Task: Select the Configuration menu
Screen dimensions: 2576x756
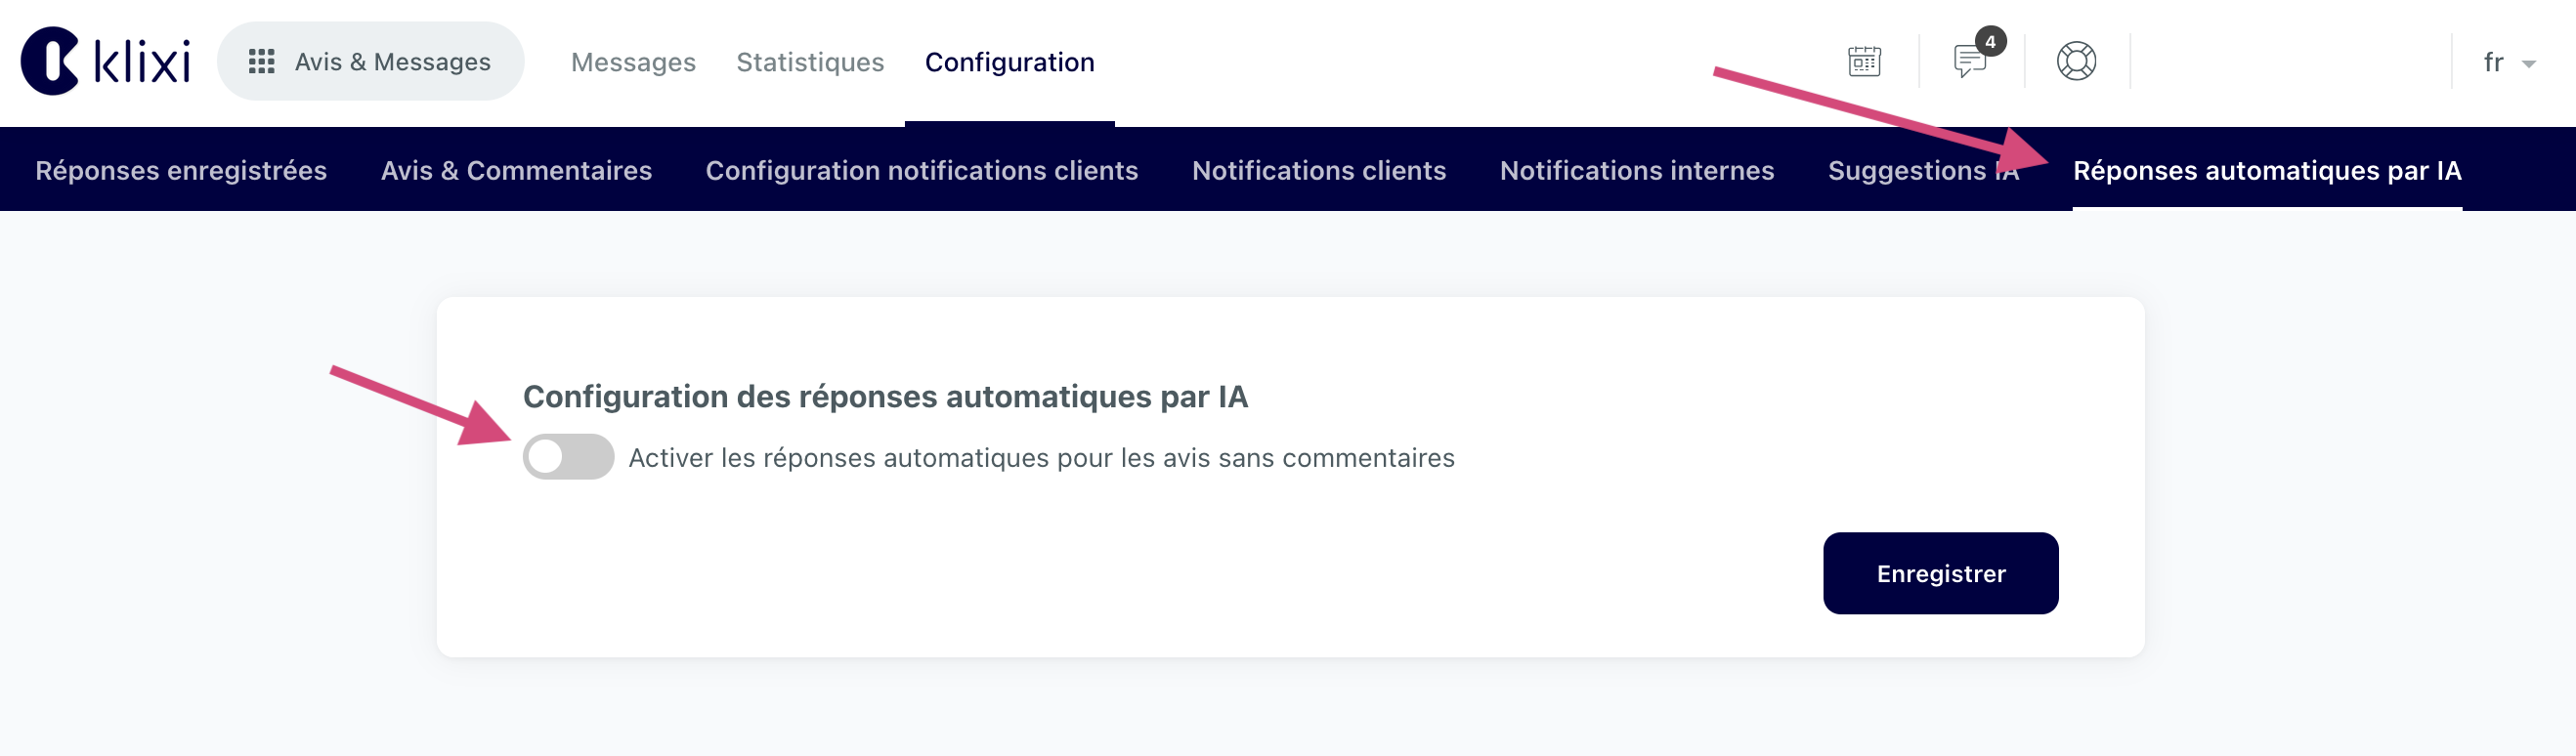Action: pos(1009,62)
